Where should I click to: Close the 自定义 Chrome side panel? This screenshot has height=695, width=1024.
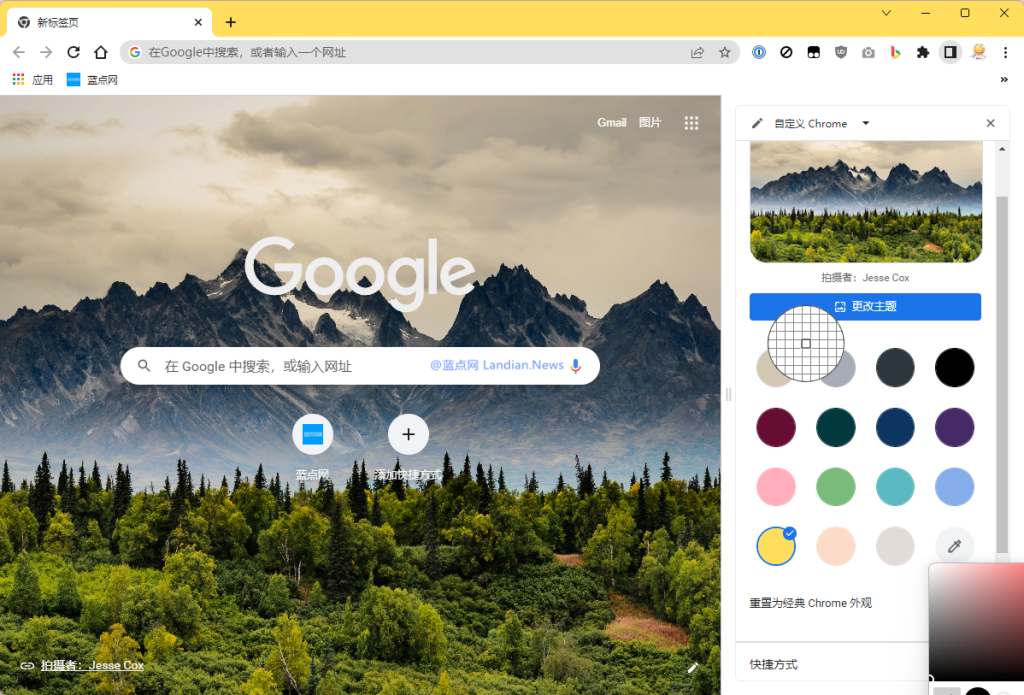point(991,123)
